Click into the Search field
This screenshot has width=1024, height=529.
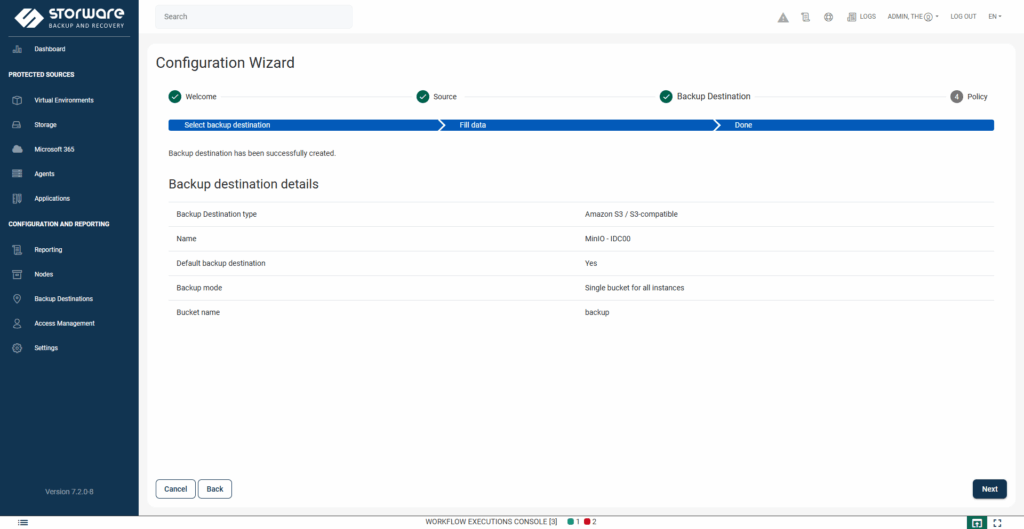point(254,17)
